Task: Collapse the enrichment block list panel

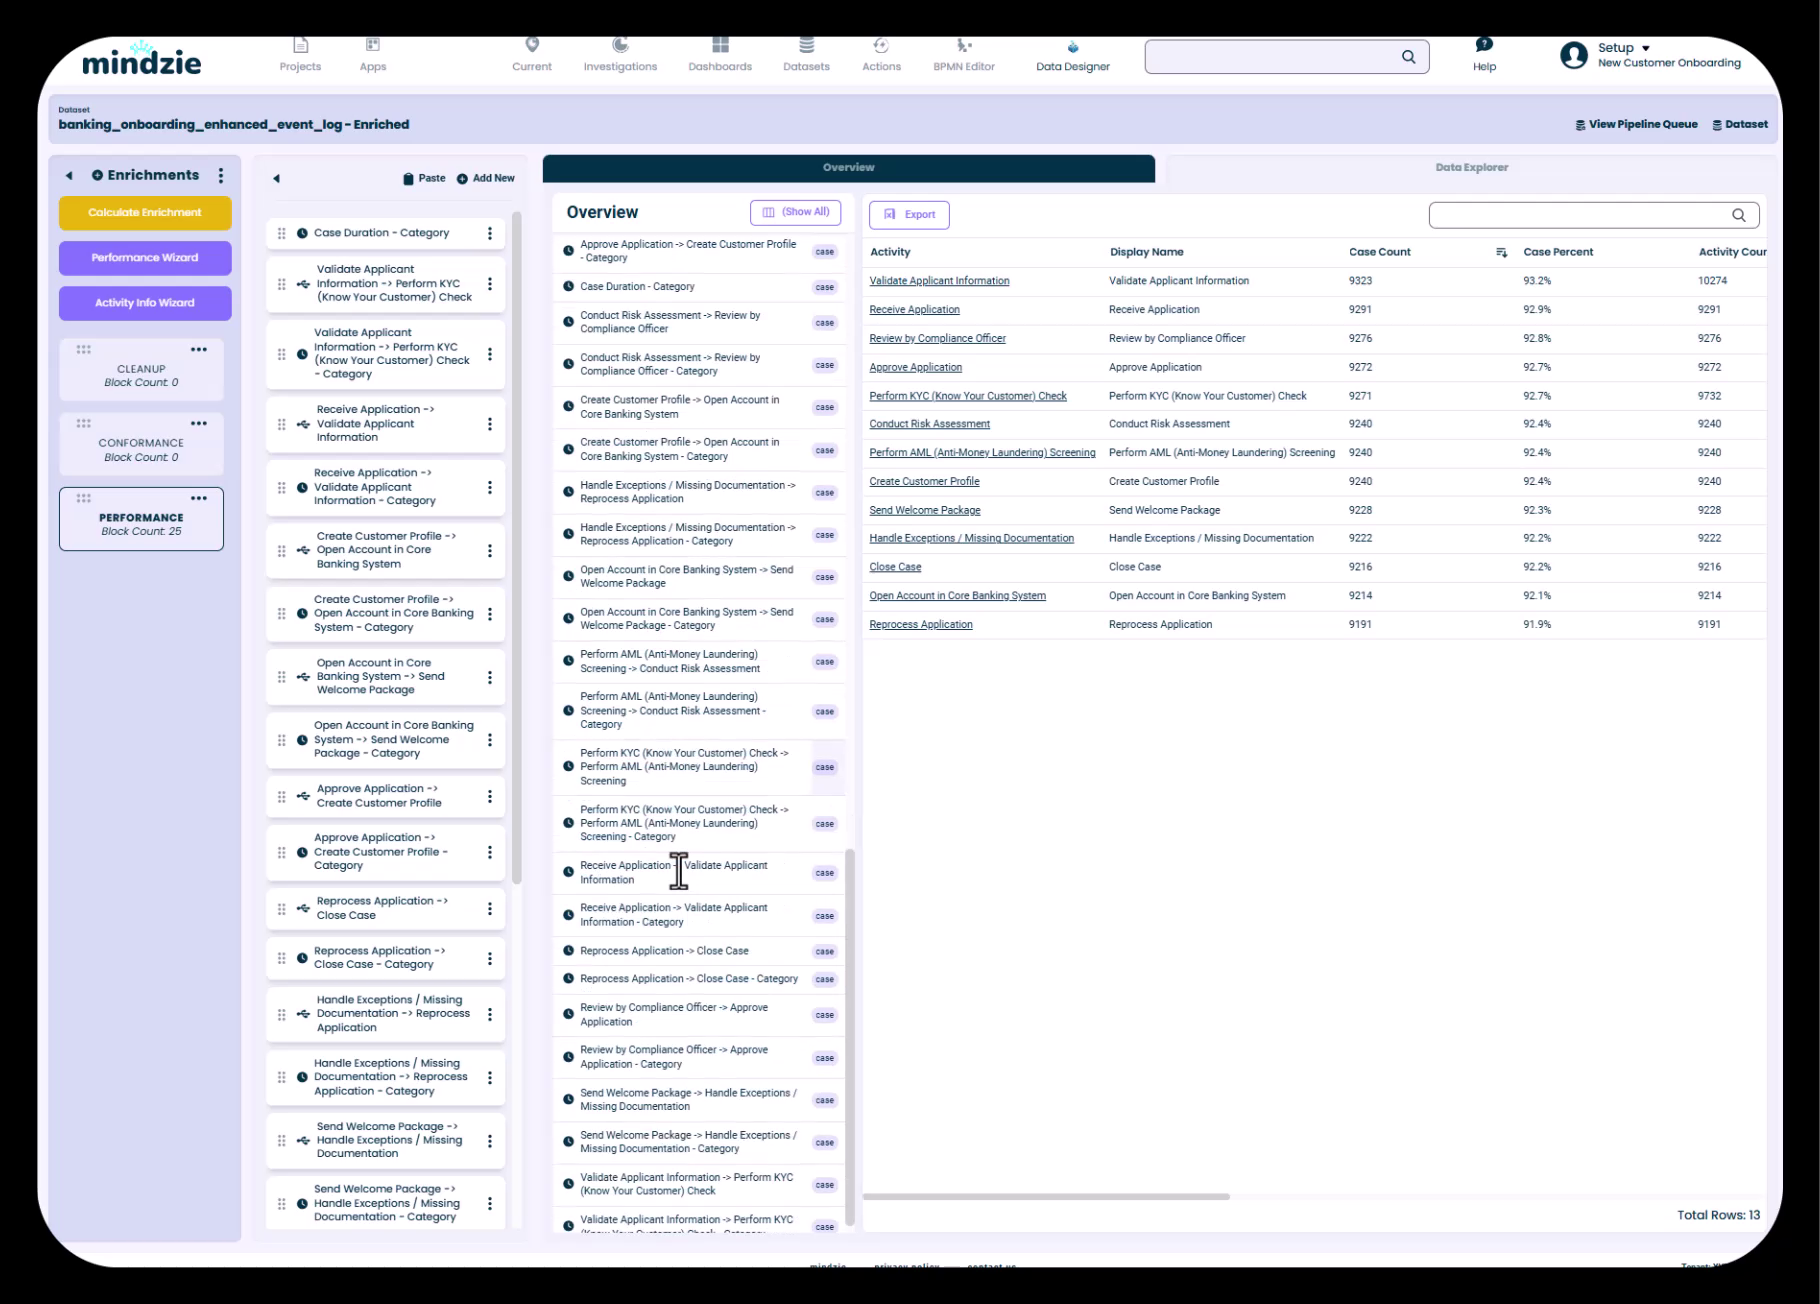Action: point(277,179)
